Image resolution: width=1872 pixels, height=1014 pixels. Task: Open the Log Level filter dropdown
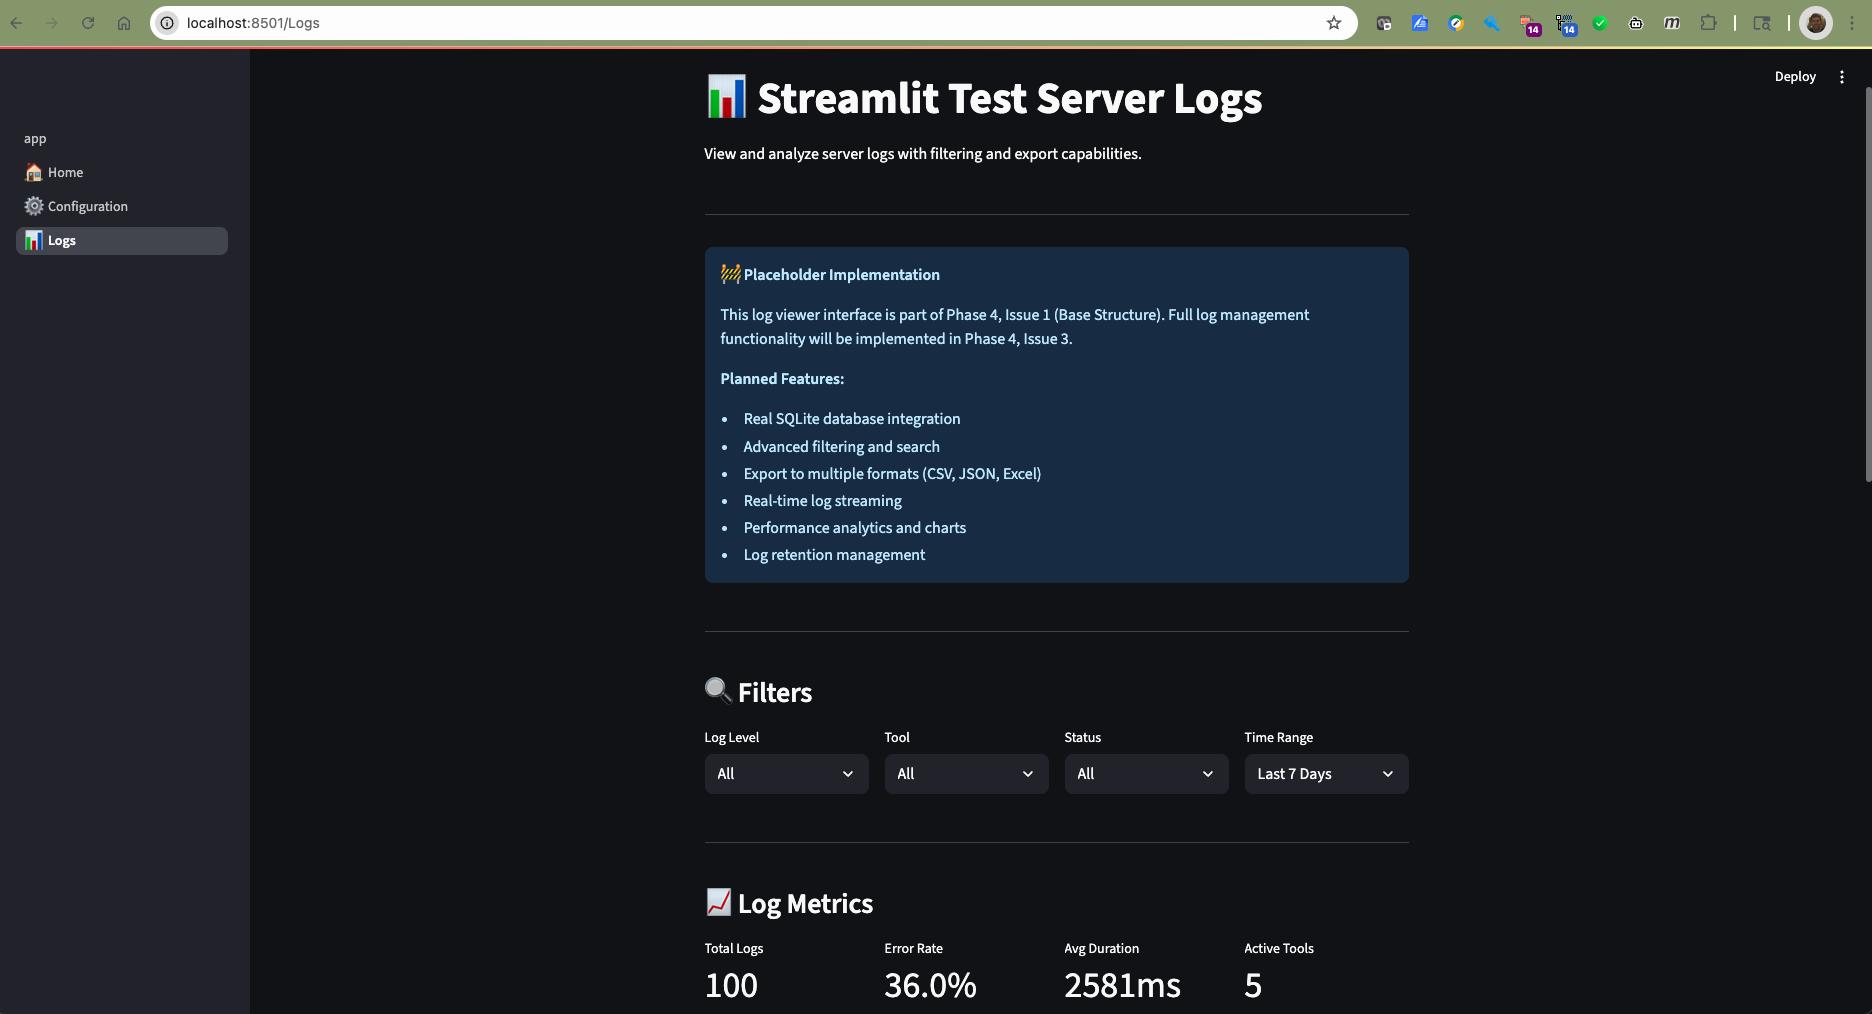(786, 773)
